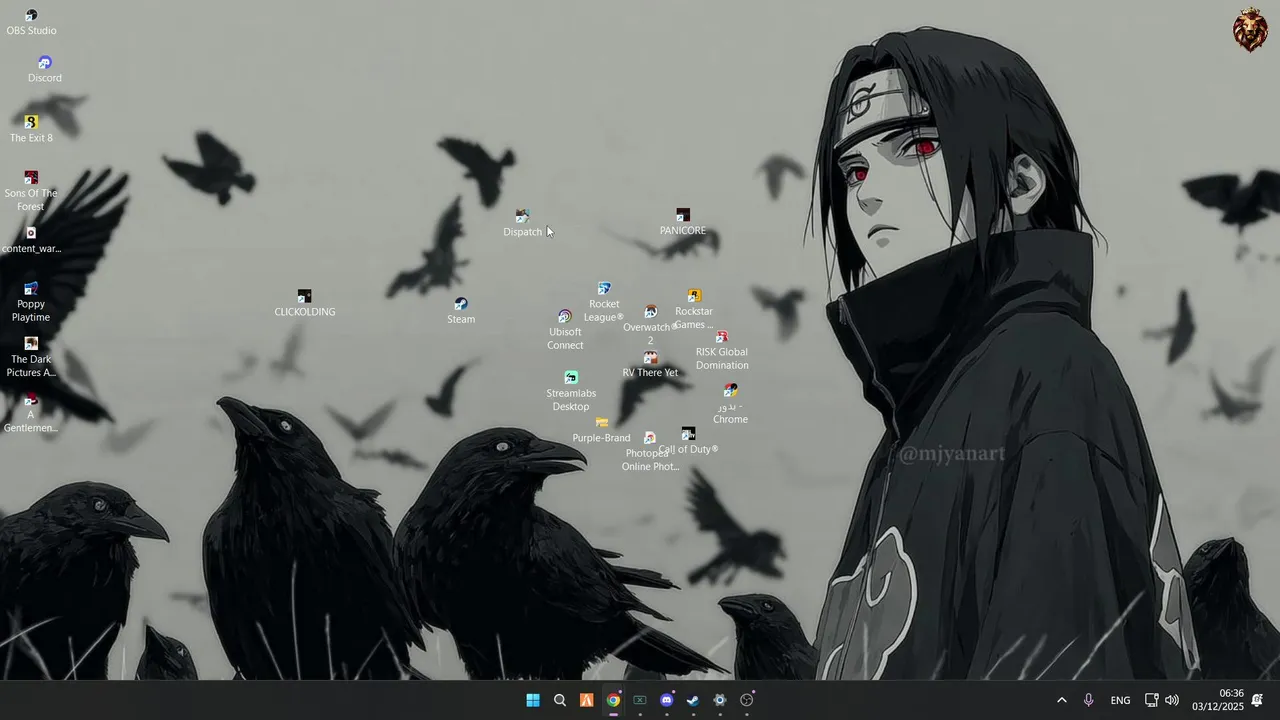1280x720 pixels.
Task: Open the Settings gear in the taskbar
Action: (720, 700)
